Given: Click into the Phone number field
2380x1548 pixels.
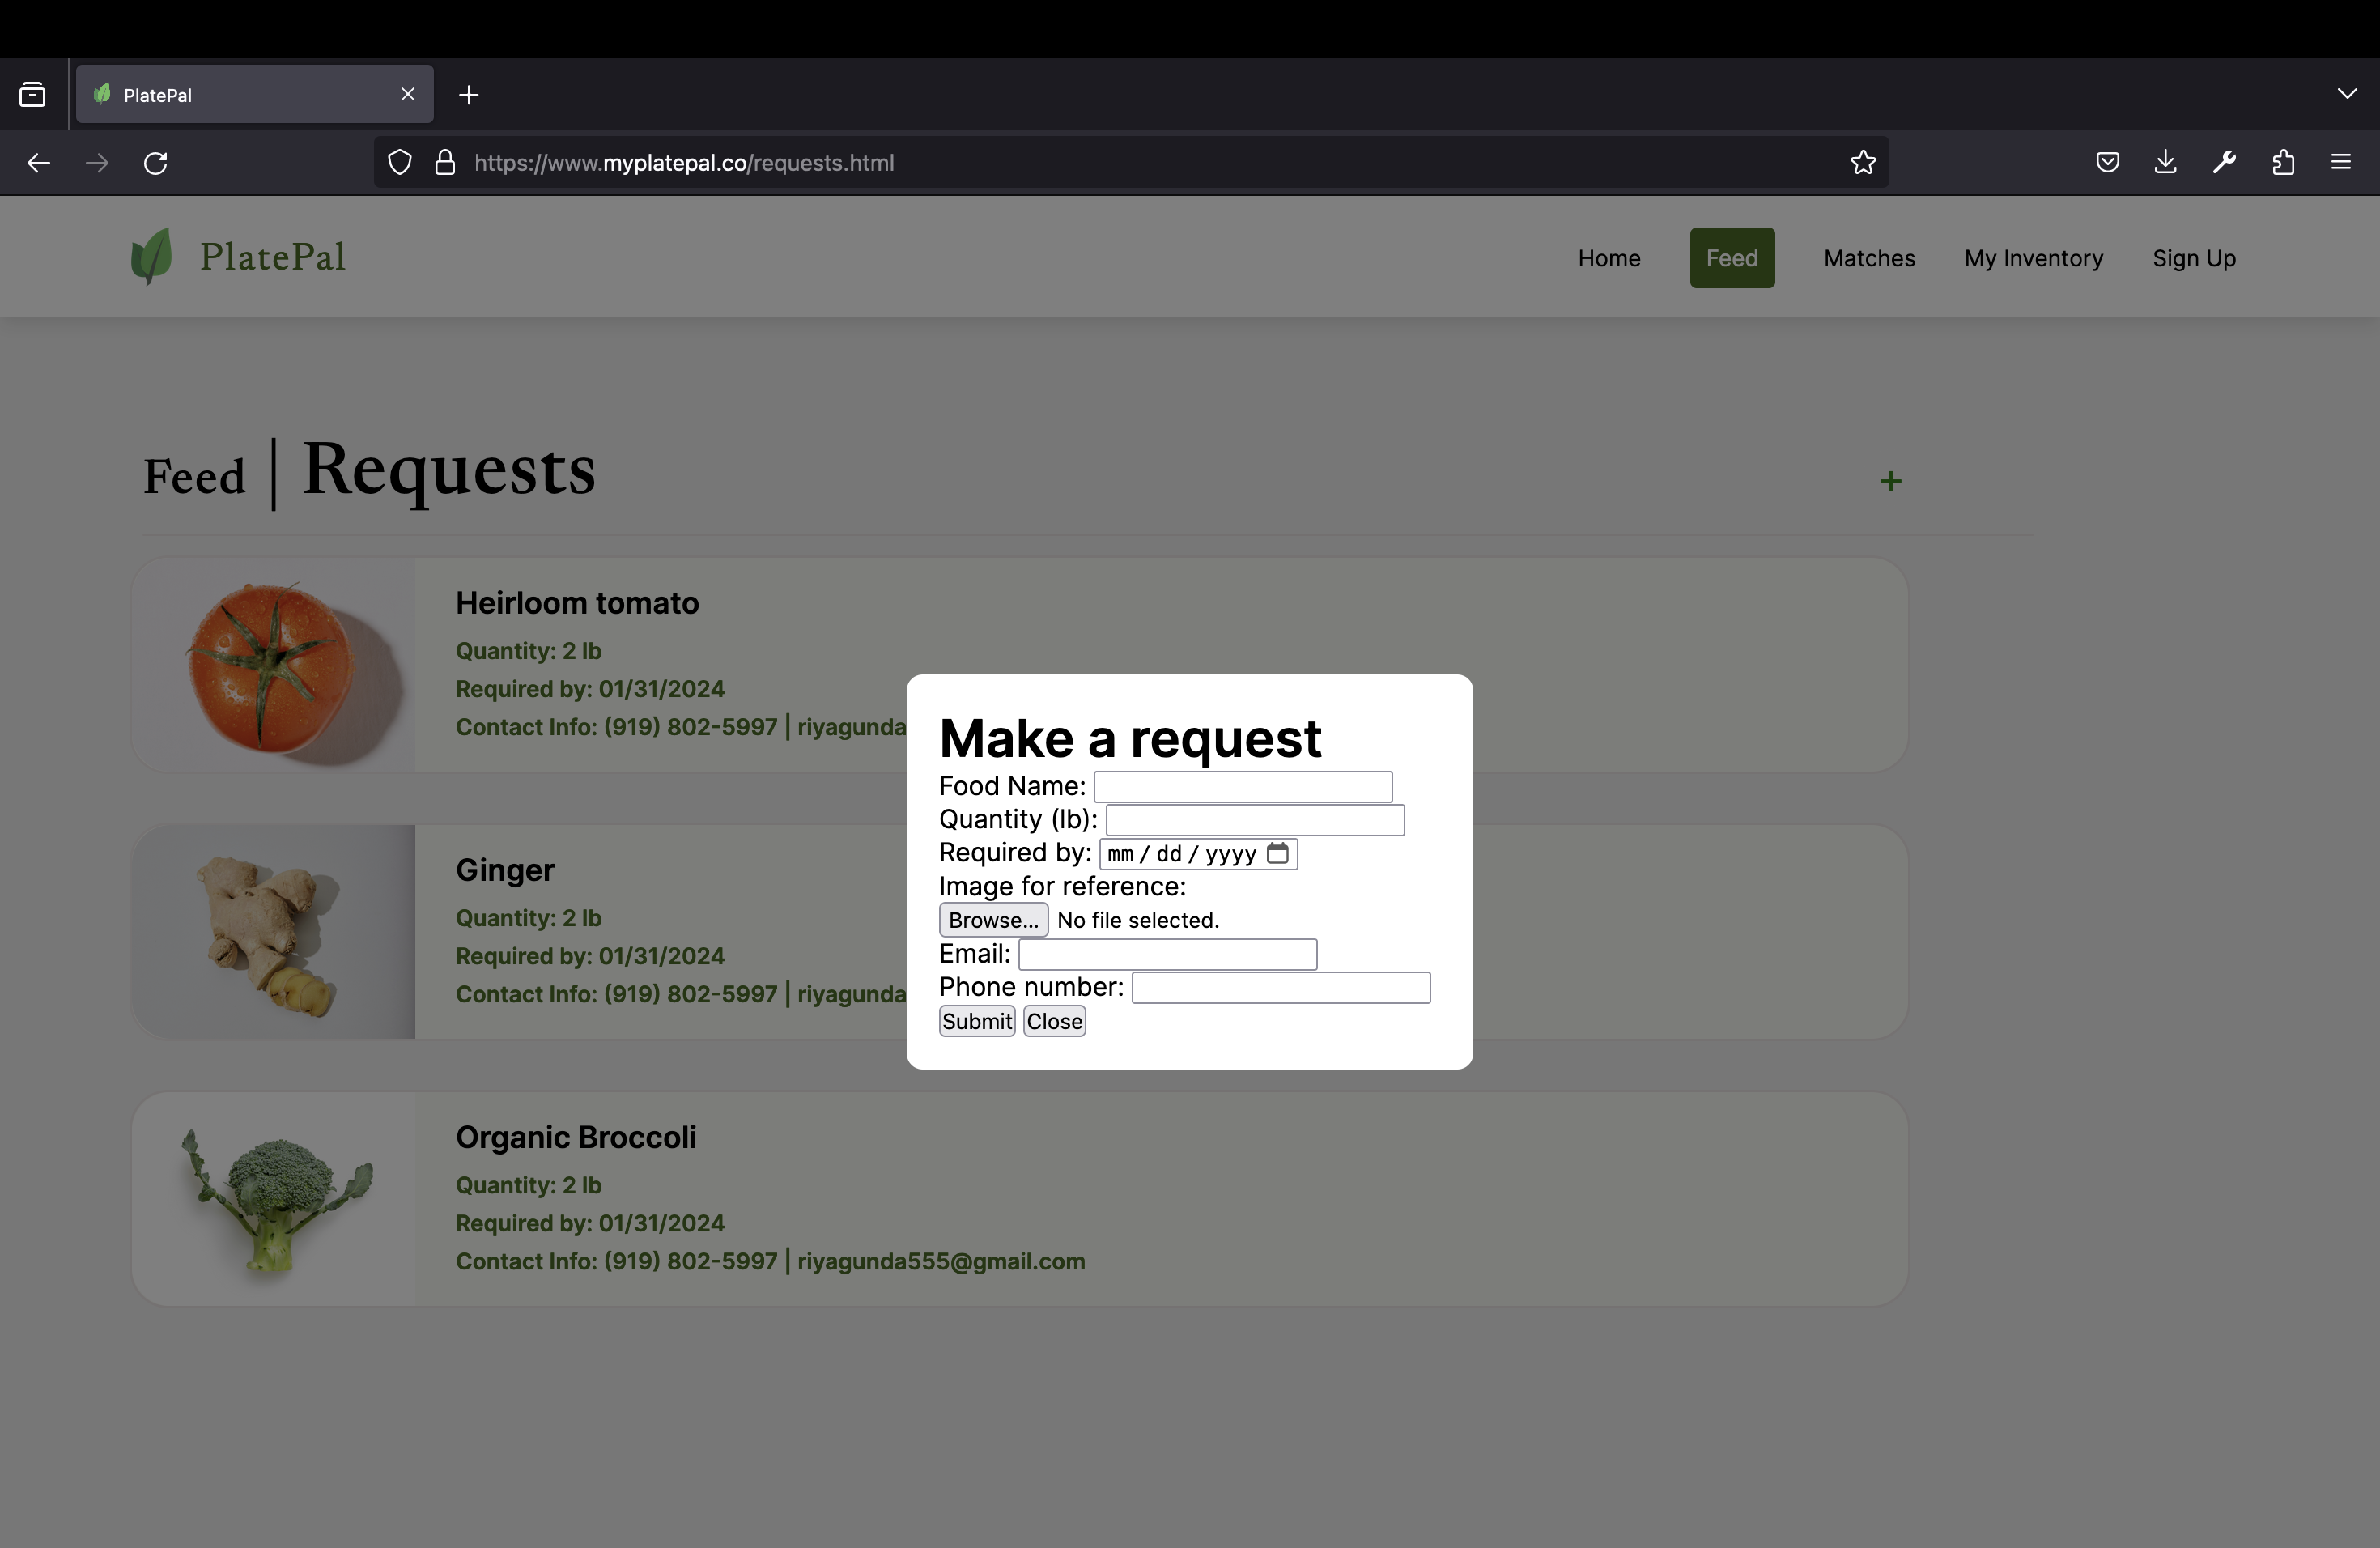Looking at the screenshot, I should (1280, 988).
